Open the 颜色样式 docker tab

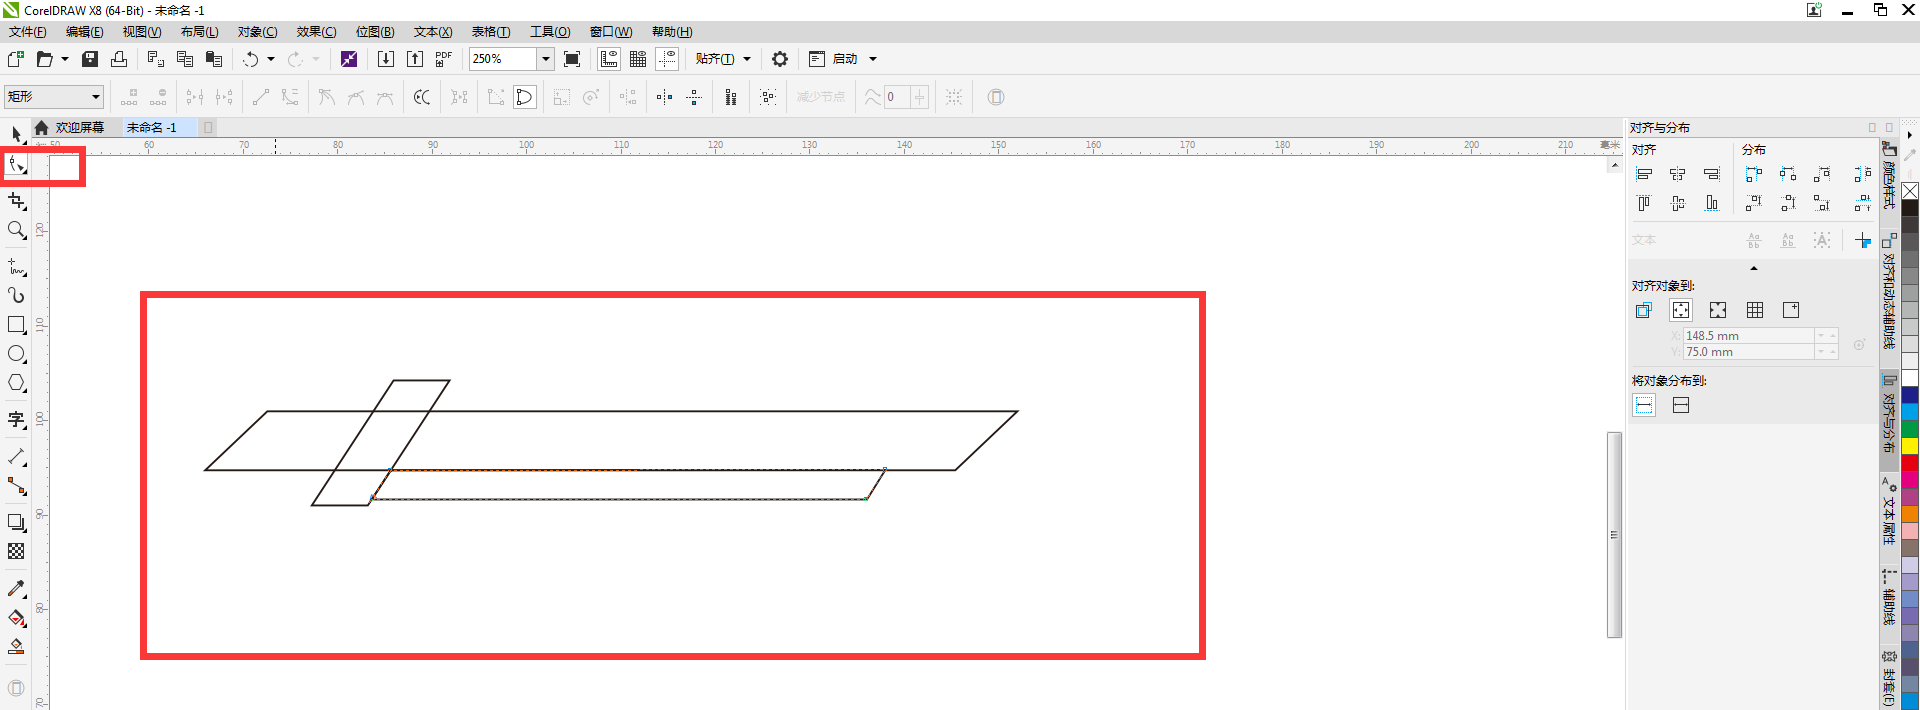pyautogui.click(x=1889, y=178)
